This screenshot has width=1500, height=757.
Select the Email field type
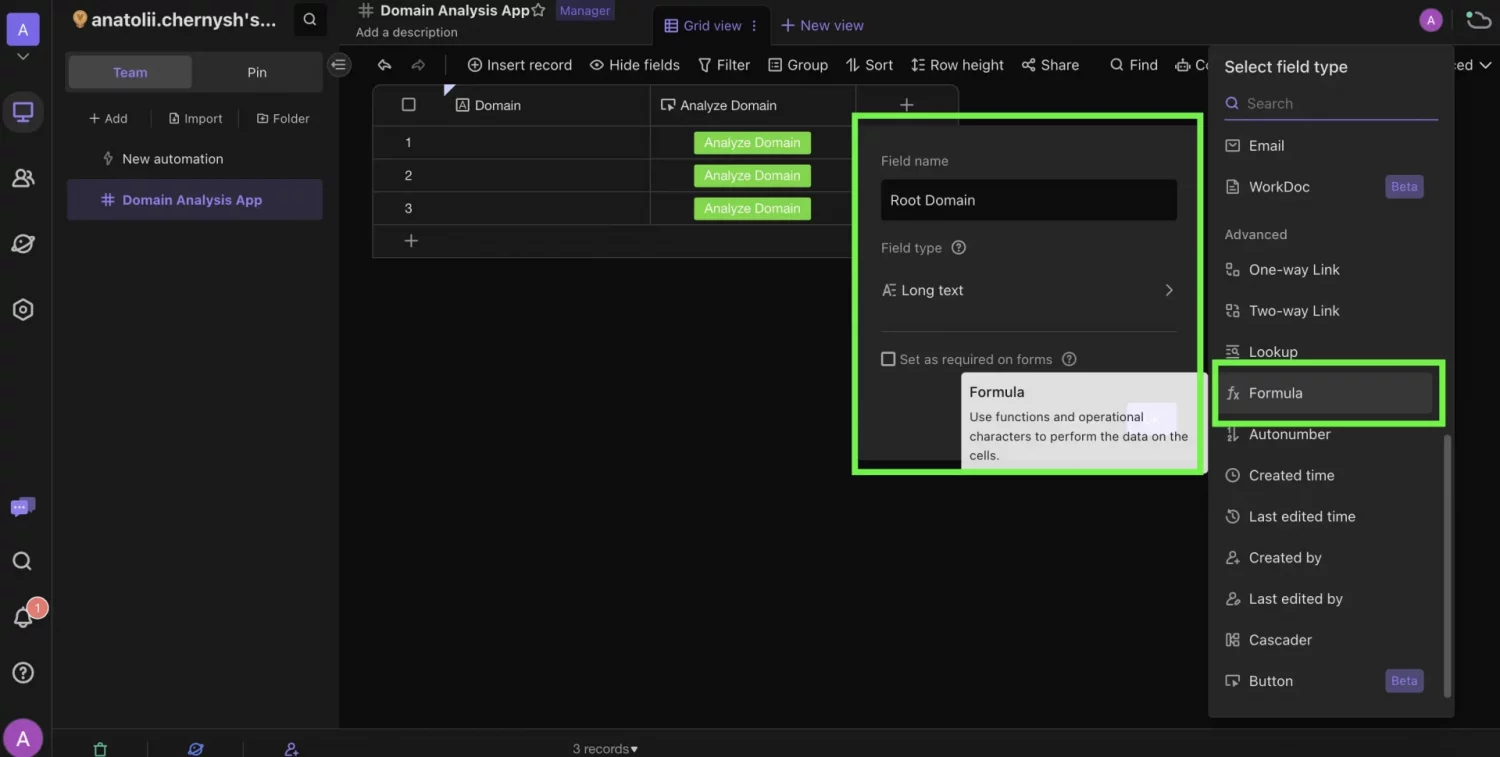point(1328,146)
